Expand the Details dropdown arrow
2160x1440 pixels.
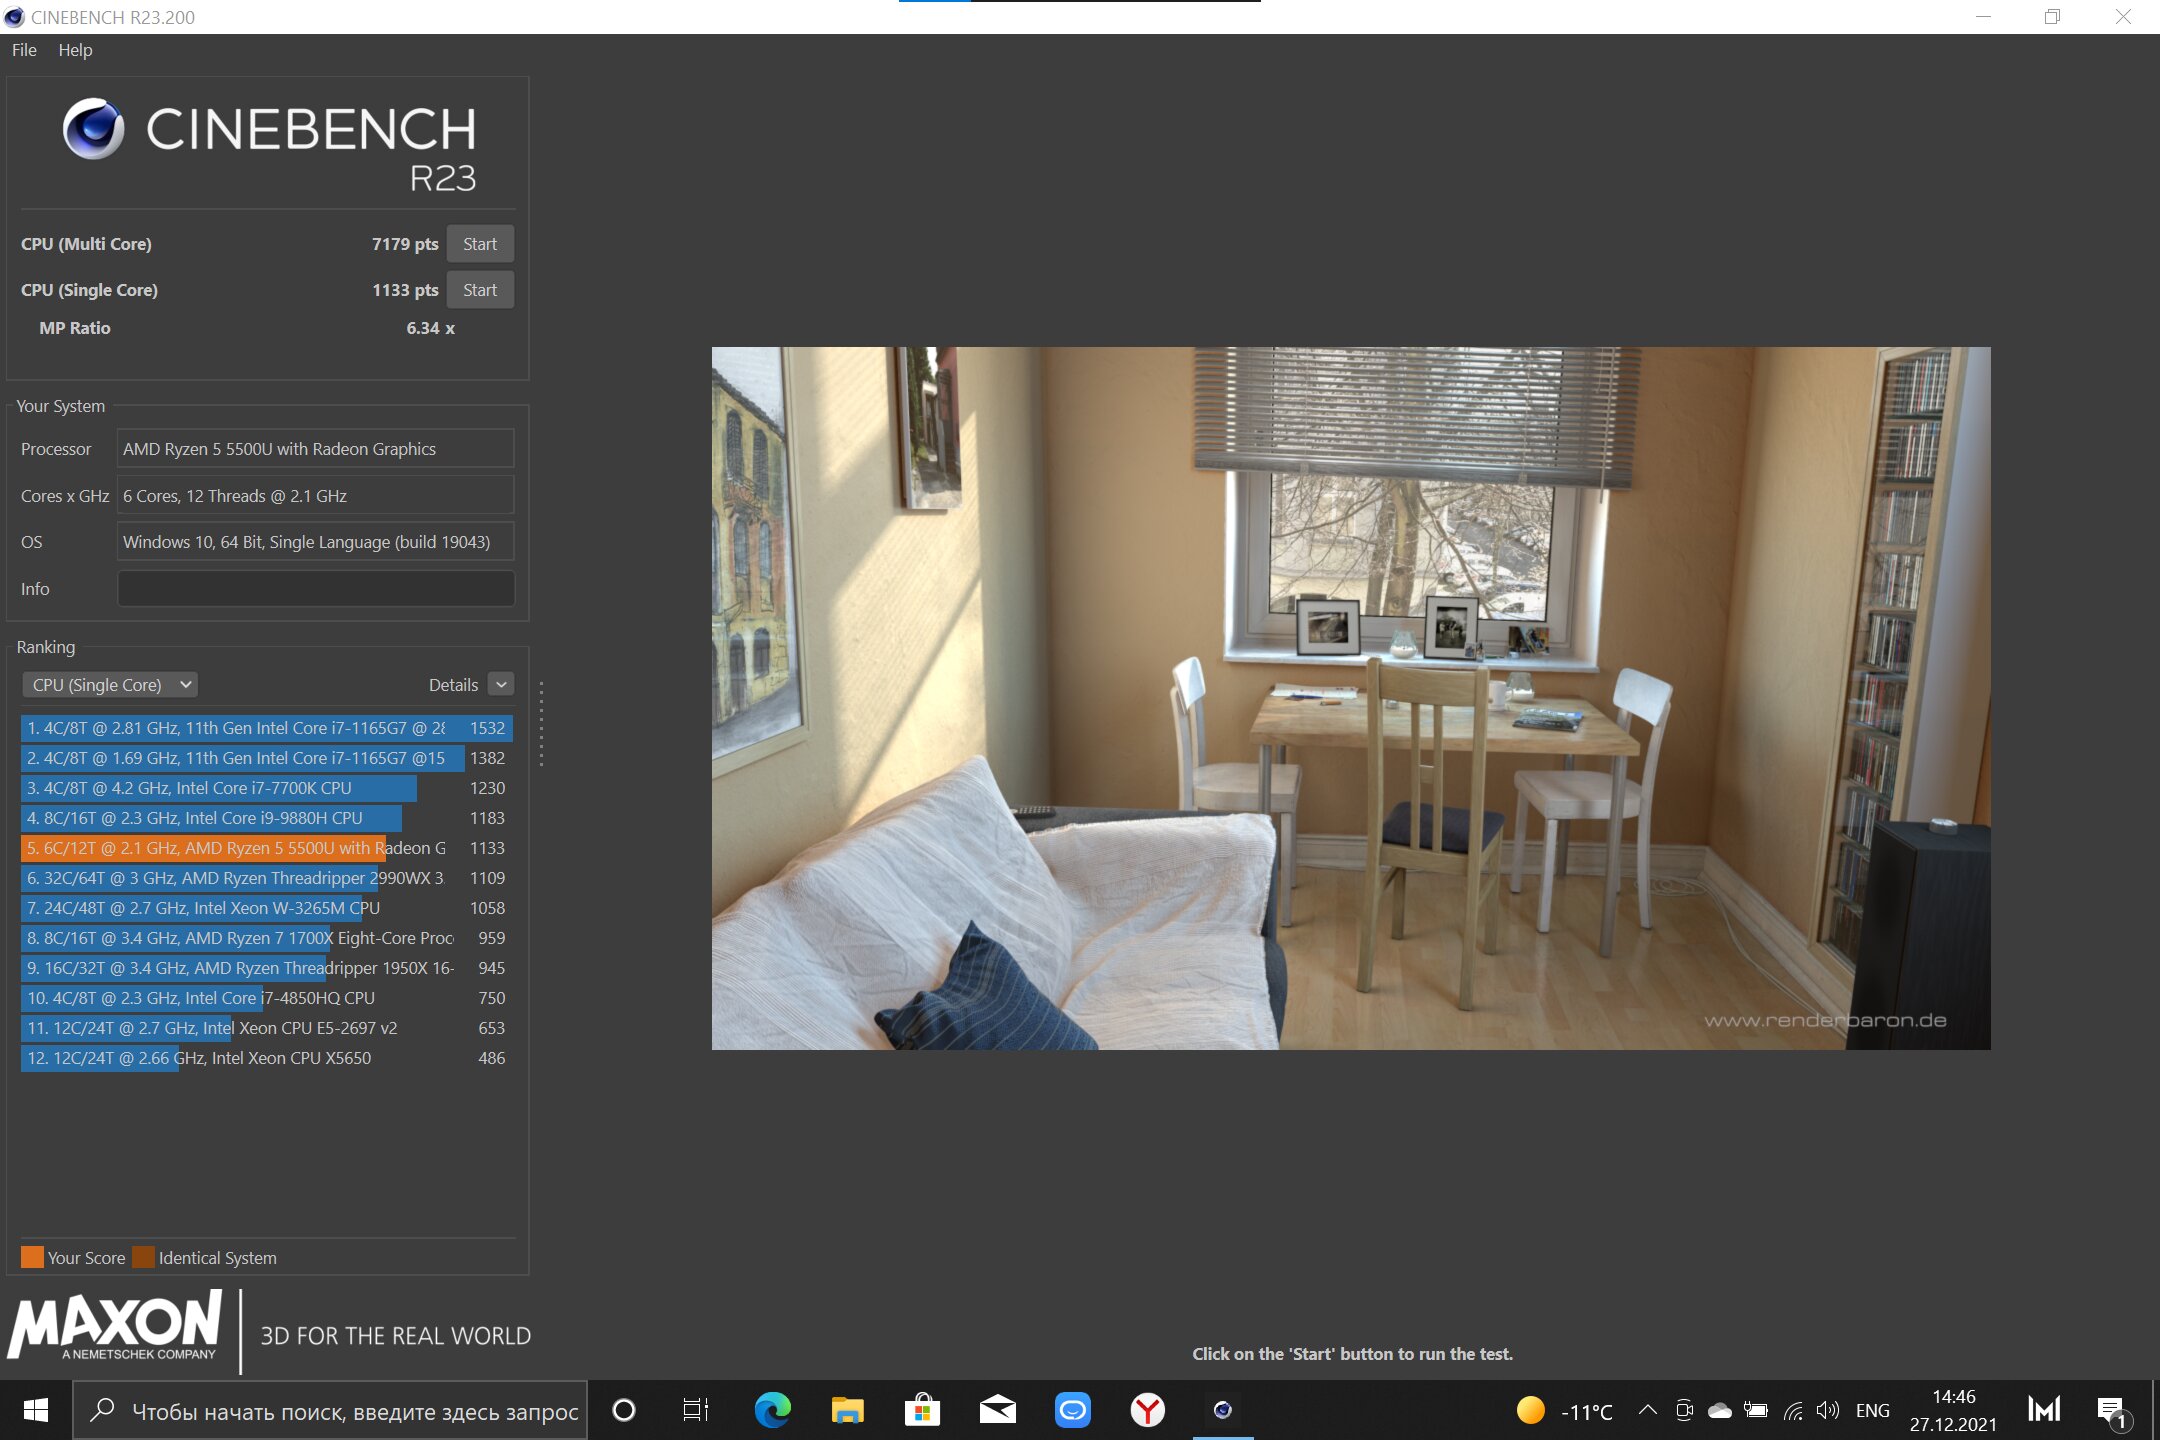[x=502, y=685]
